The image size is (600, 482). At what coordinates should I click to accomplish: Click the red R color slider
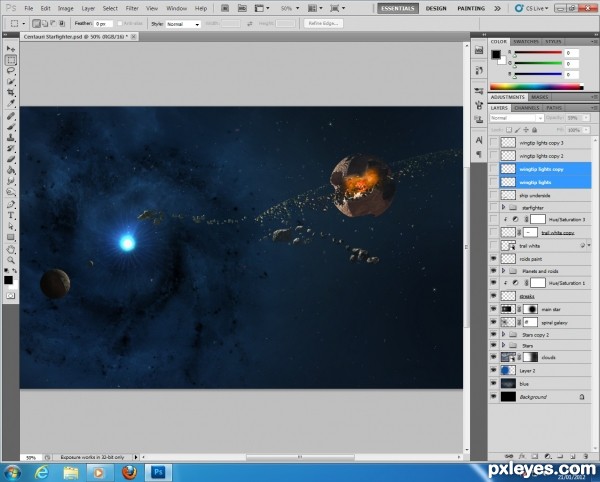(x=538, y=52)
